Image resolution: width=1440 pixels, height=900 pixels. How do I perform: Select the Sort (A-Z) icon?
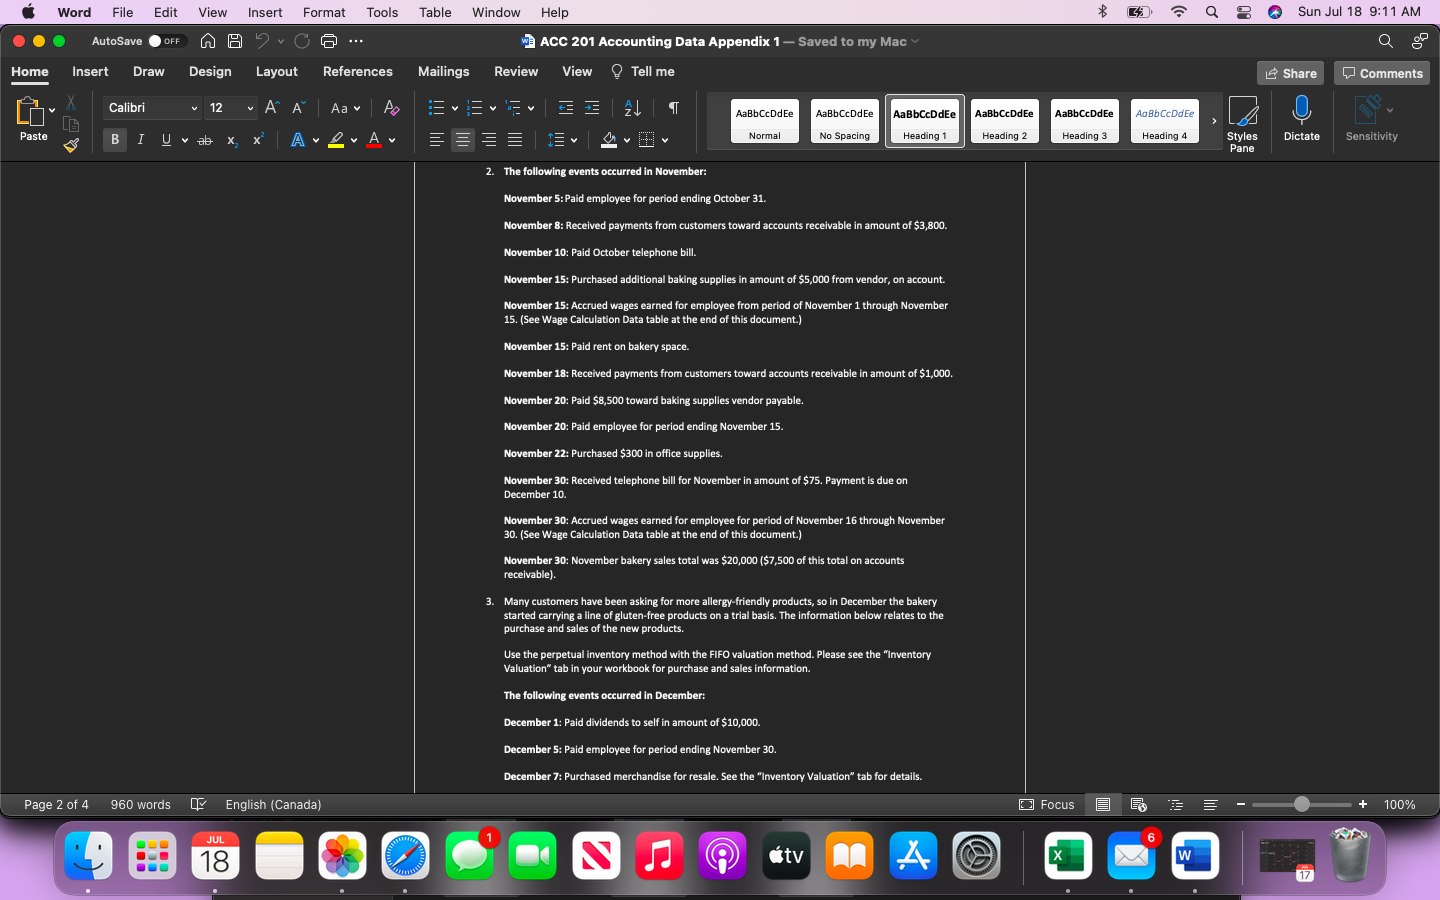(x=631, y=107)
